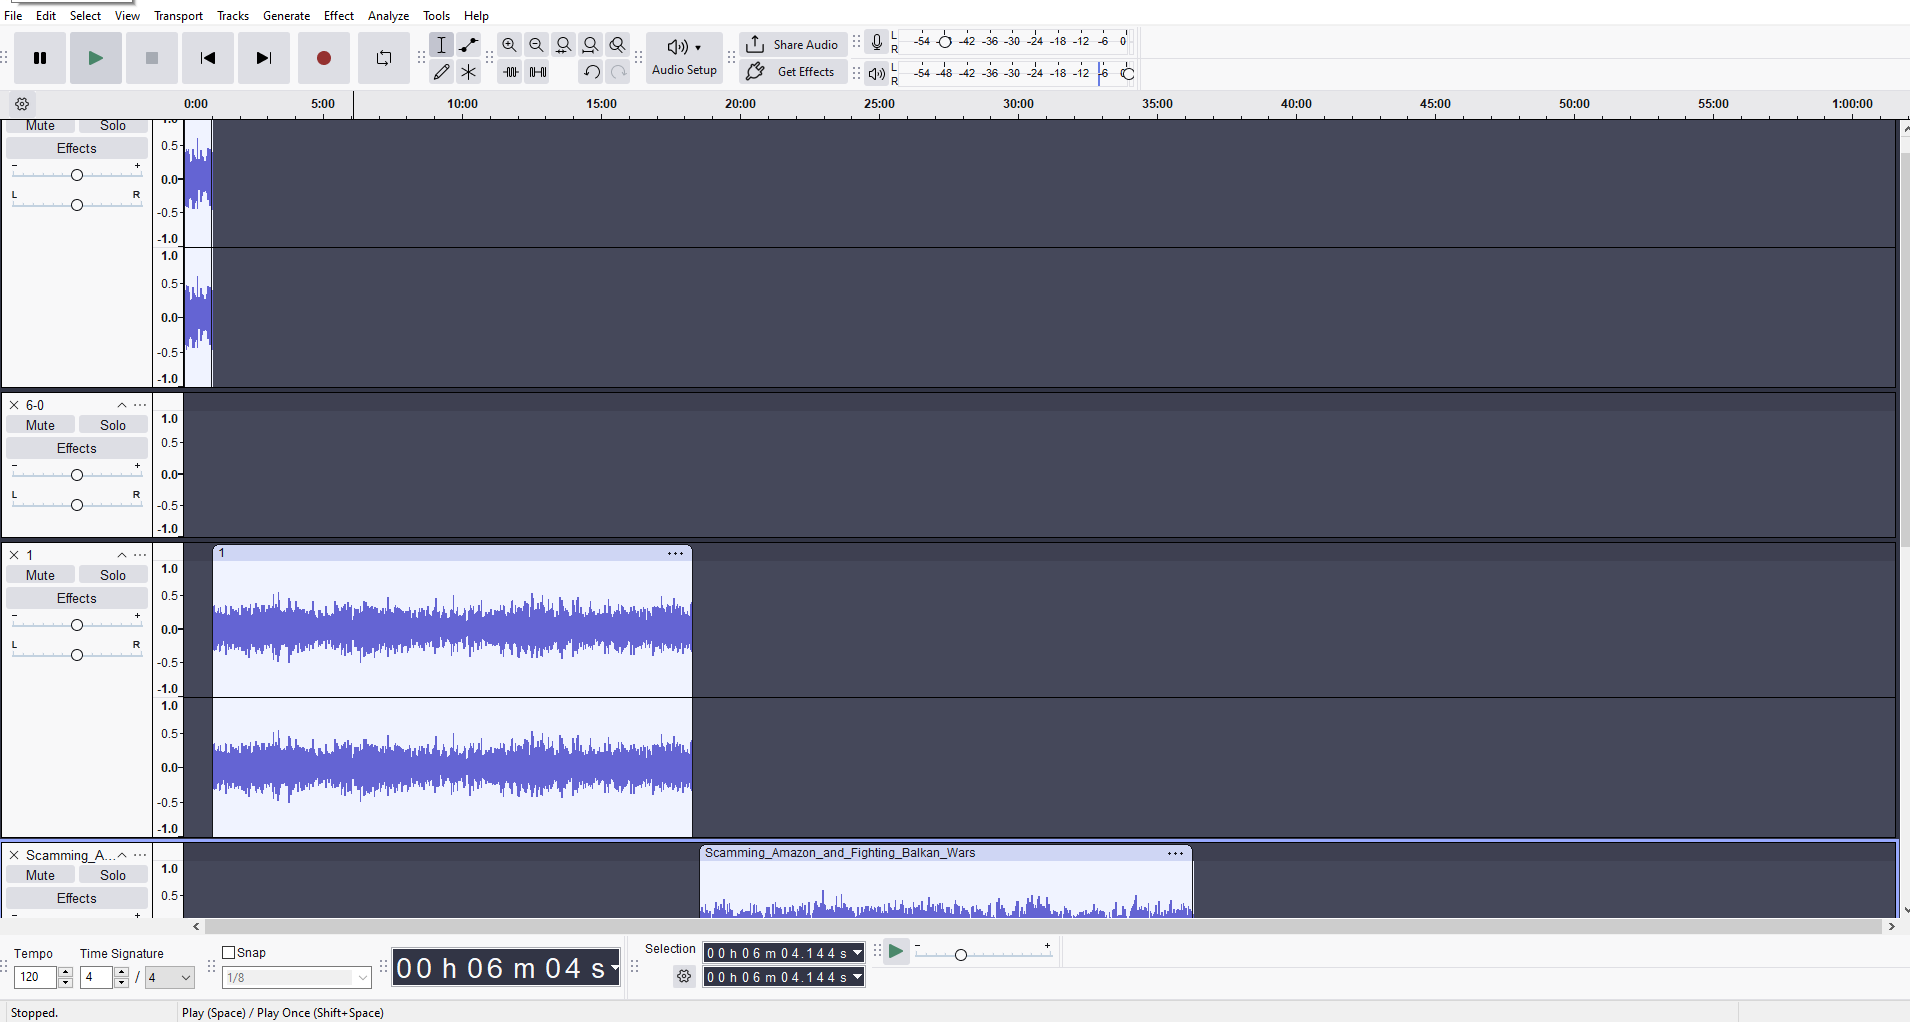The image size is (1910, 1022).
Task: Open the File menu
Action: 13,16
